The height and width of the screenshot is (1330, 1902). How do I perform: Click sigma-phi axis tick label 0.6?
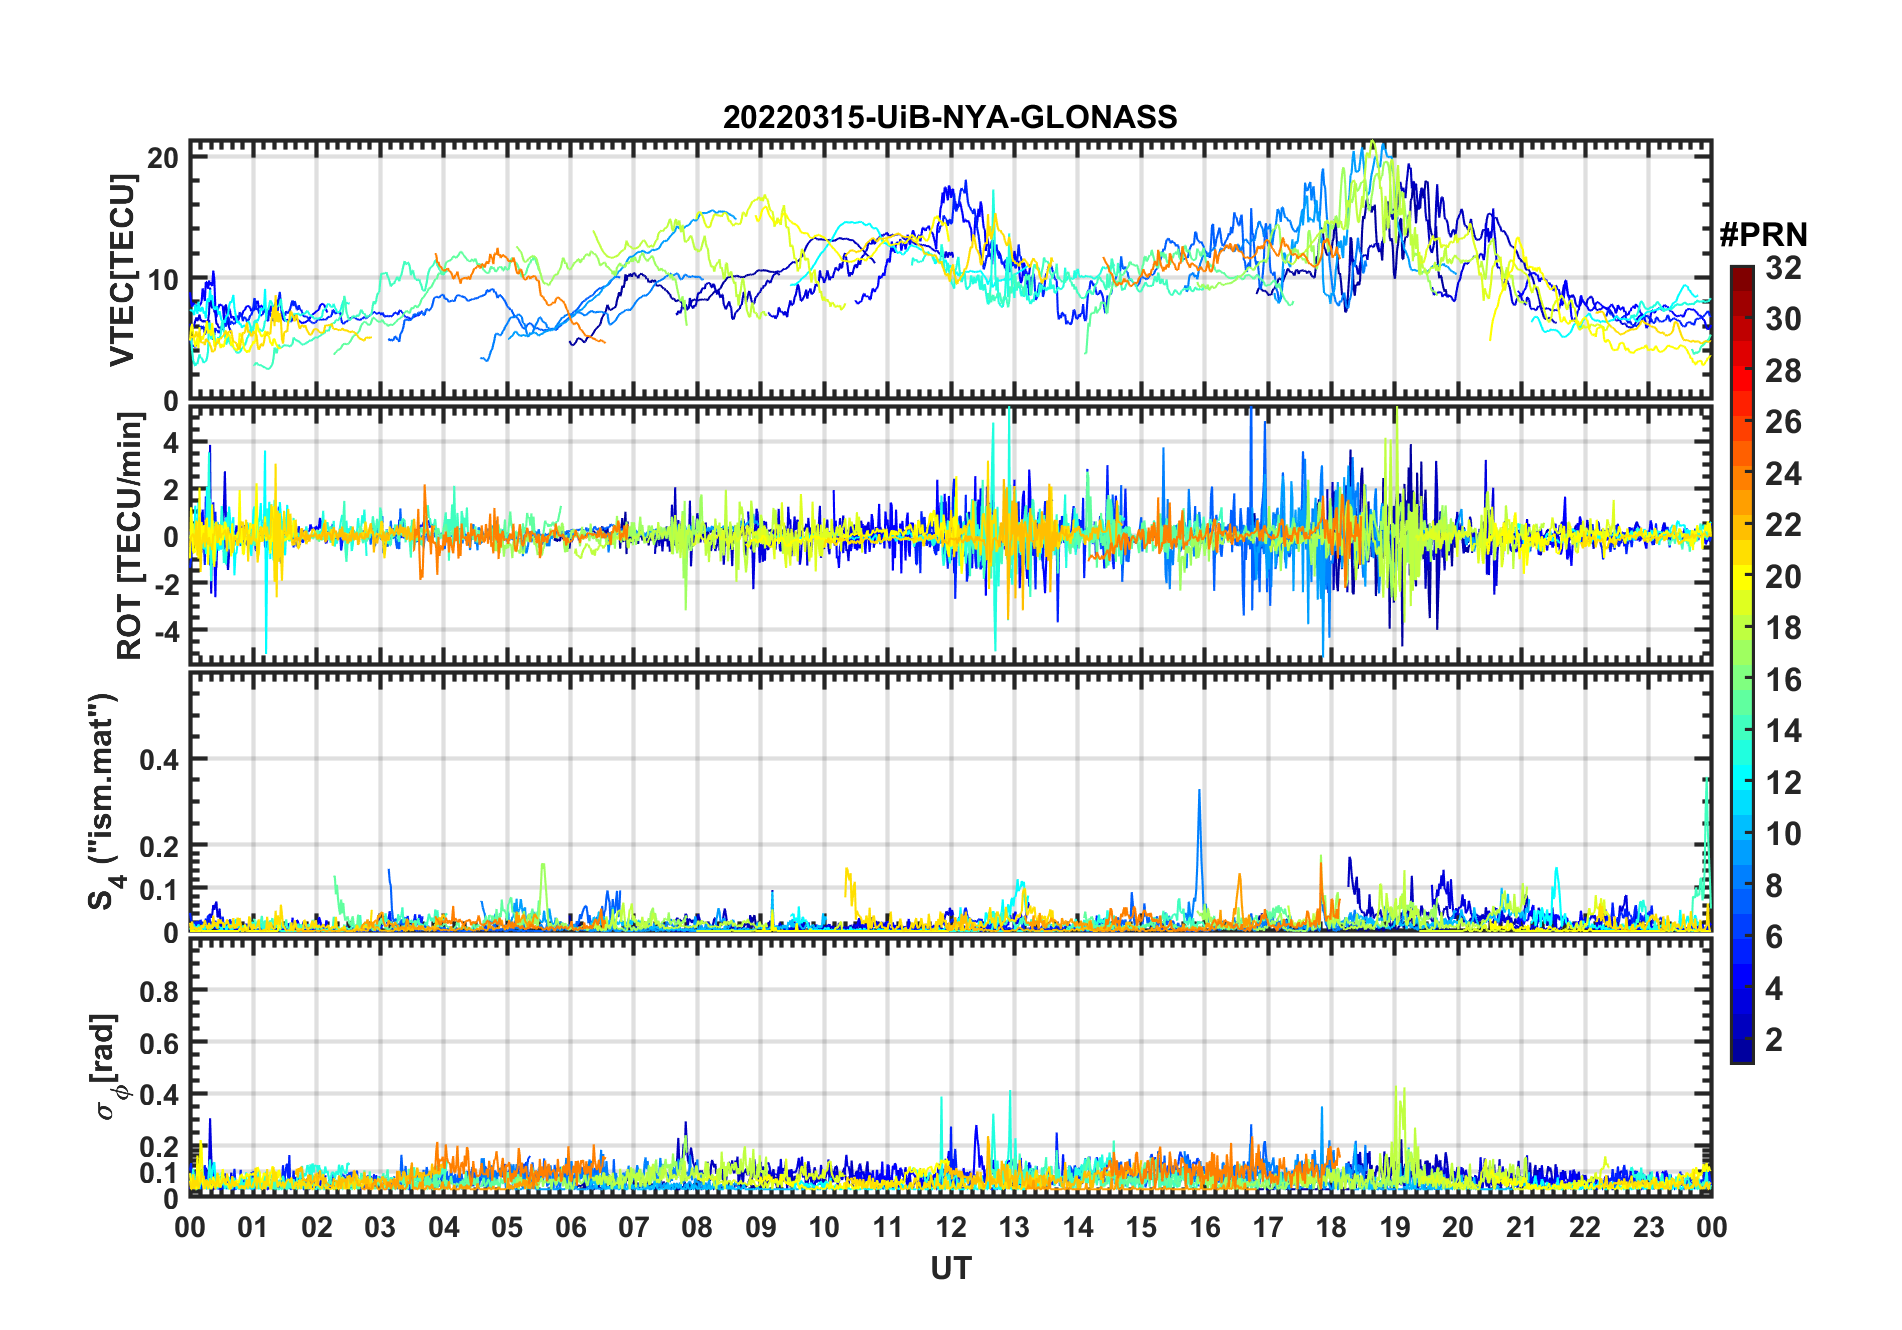160,1043
